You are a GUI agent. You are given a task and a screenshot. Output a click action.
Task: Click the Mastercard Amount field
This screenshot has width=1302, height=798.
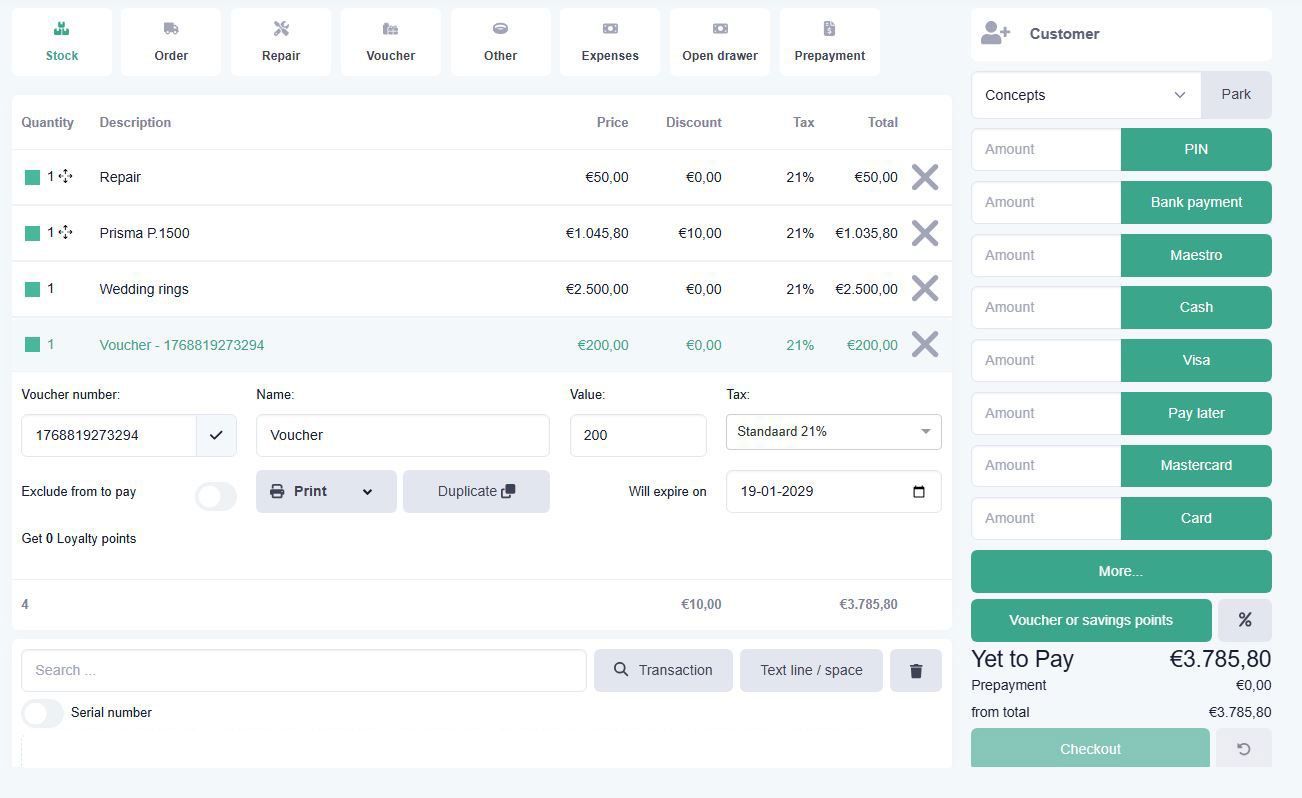point(1046,465)
